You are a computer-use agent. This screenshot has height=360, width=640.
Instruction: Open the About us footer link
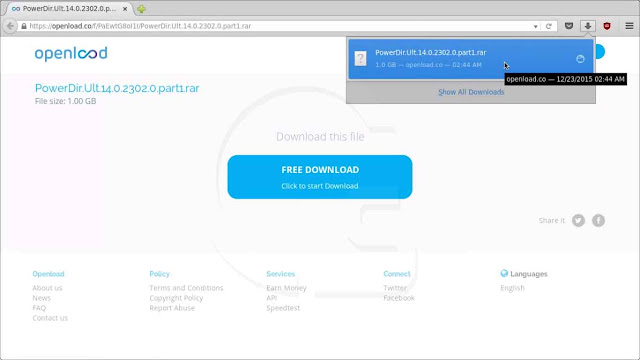[47, 288]
